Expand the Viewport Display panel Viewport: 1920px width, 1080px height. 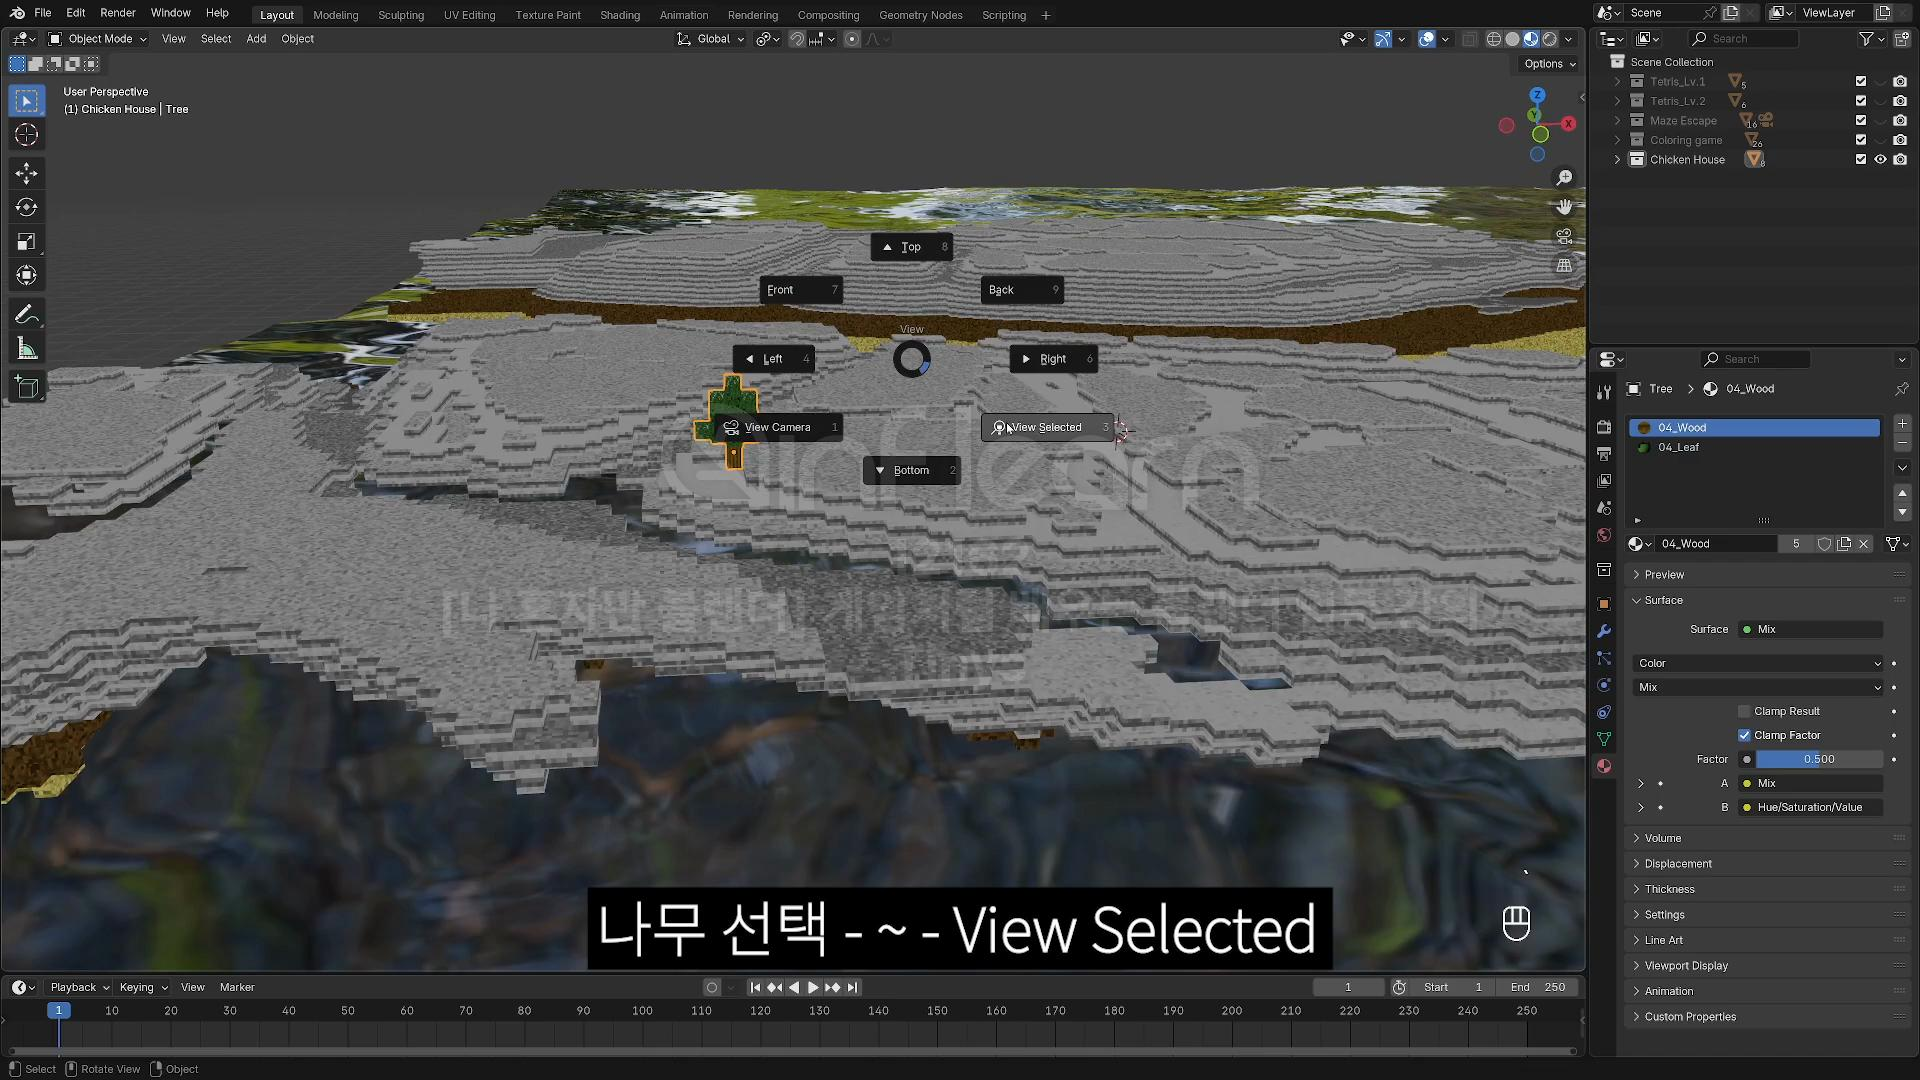click(1686, 966)
